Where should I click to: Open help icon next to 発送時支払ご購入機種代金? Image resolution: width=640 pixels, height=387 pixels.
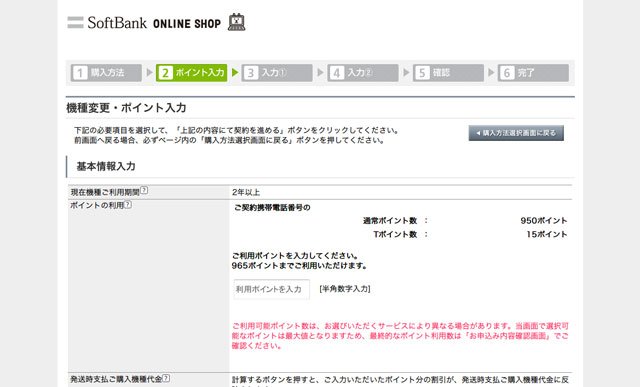click(x=166, y=378)
